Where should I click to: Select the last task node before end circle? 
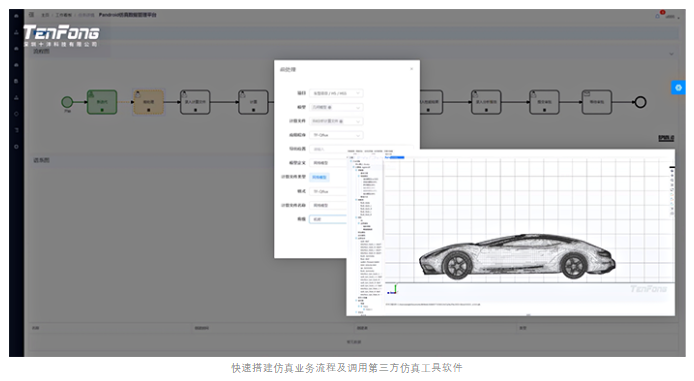(x=597, y=102)
